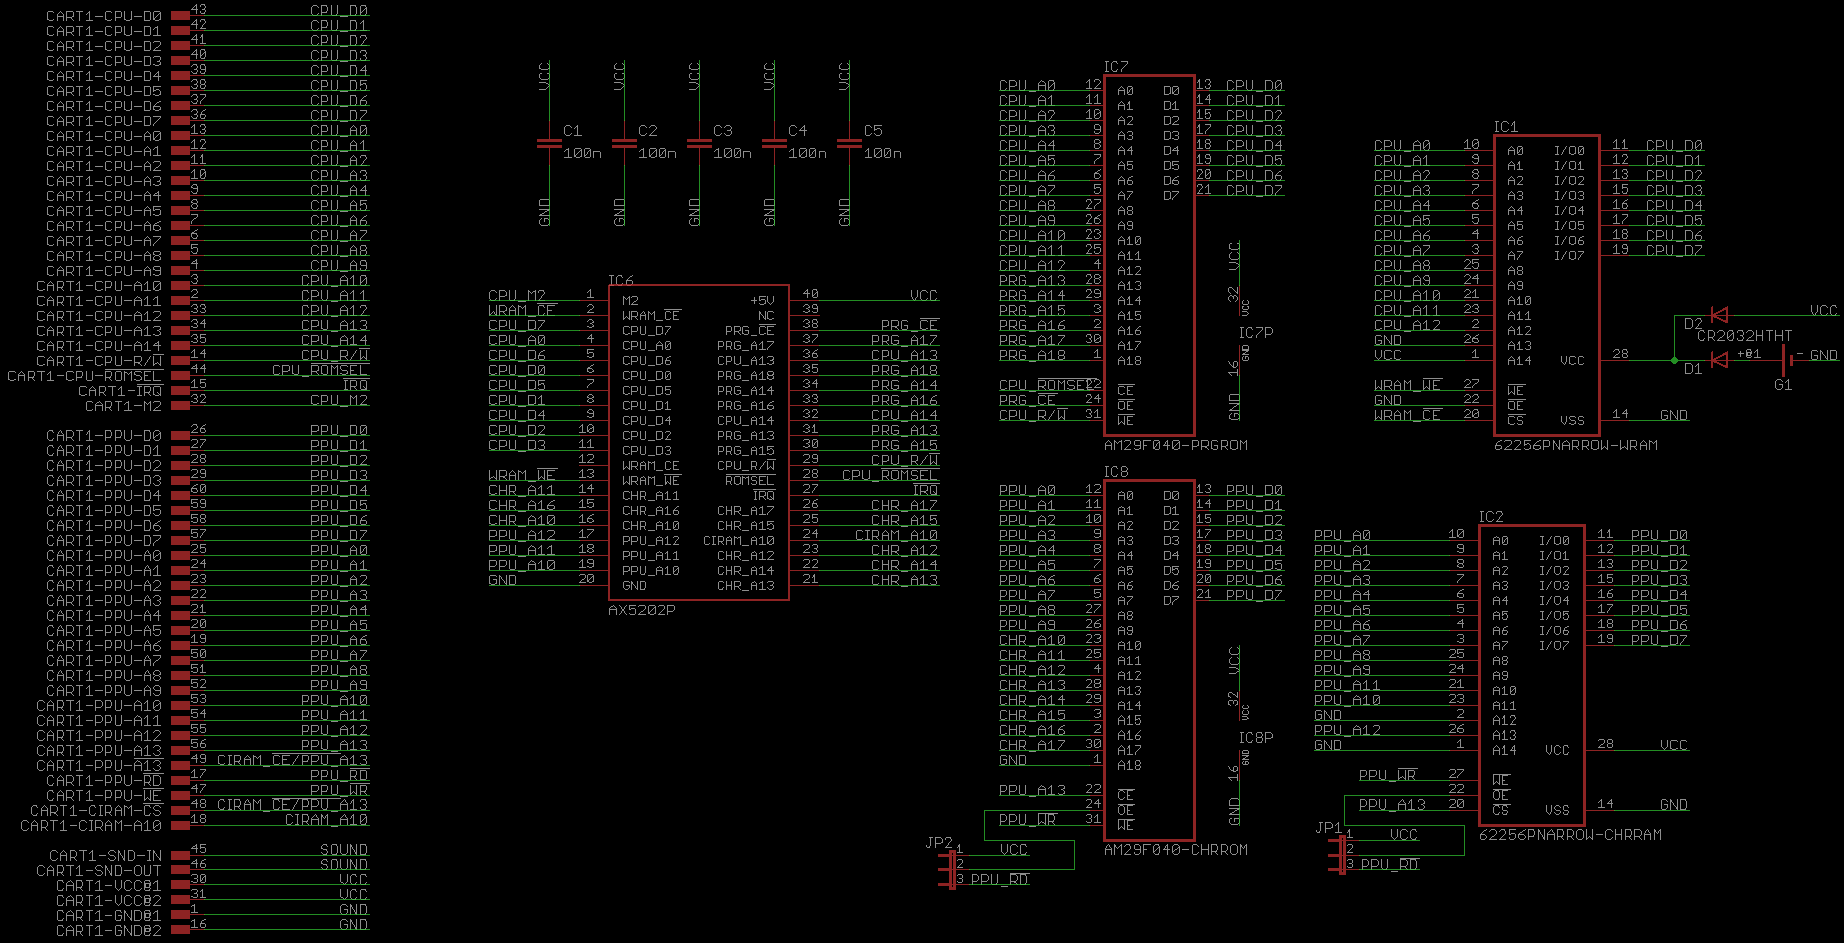Click the CR2032HTHT battery holder label
The image size is (1844, 943).
click(x=1745, y=336)
